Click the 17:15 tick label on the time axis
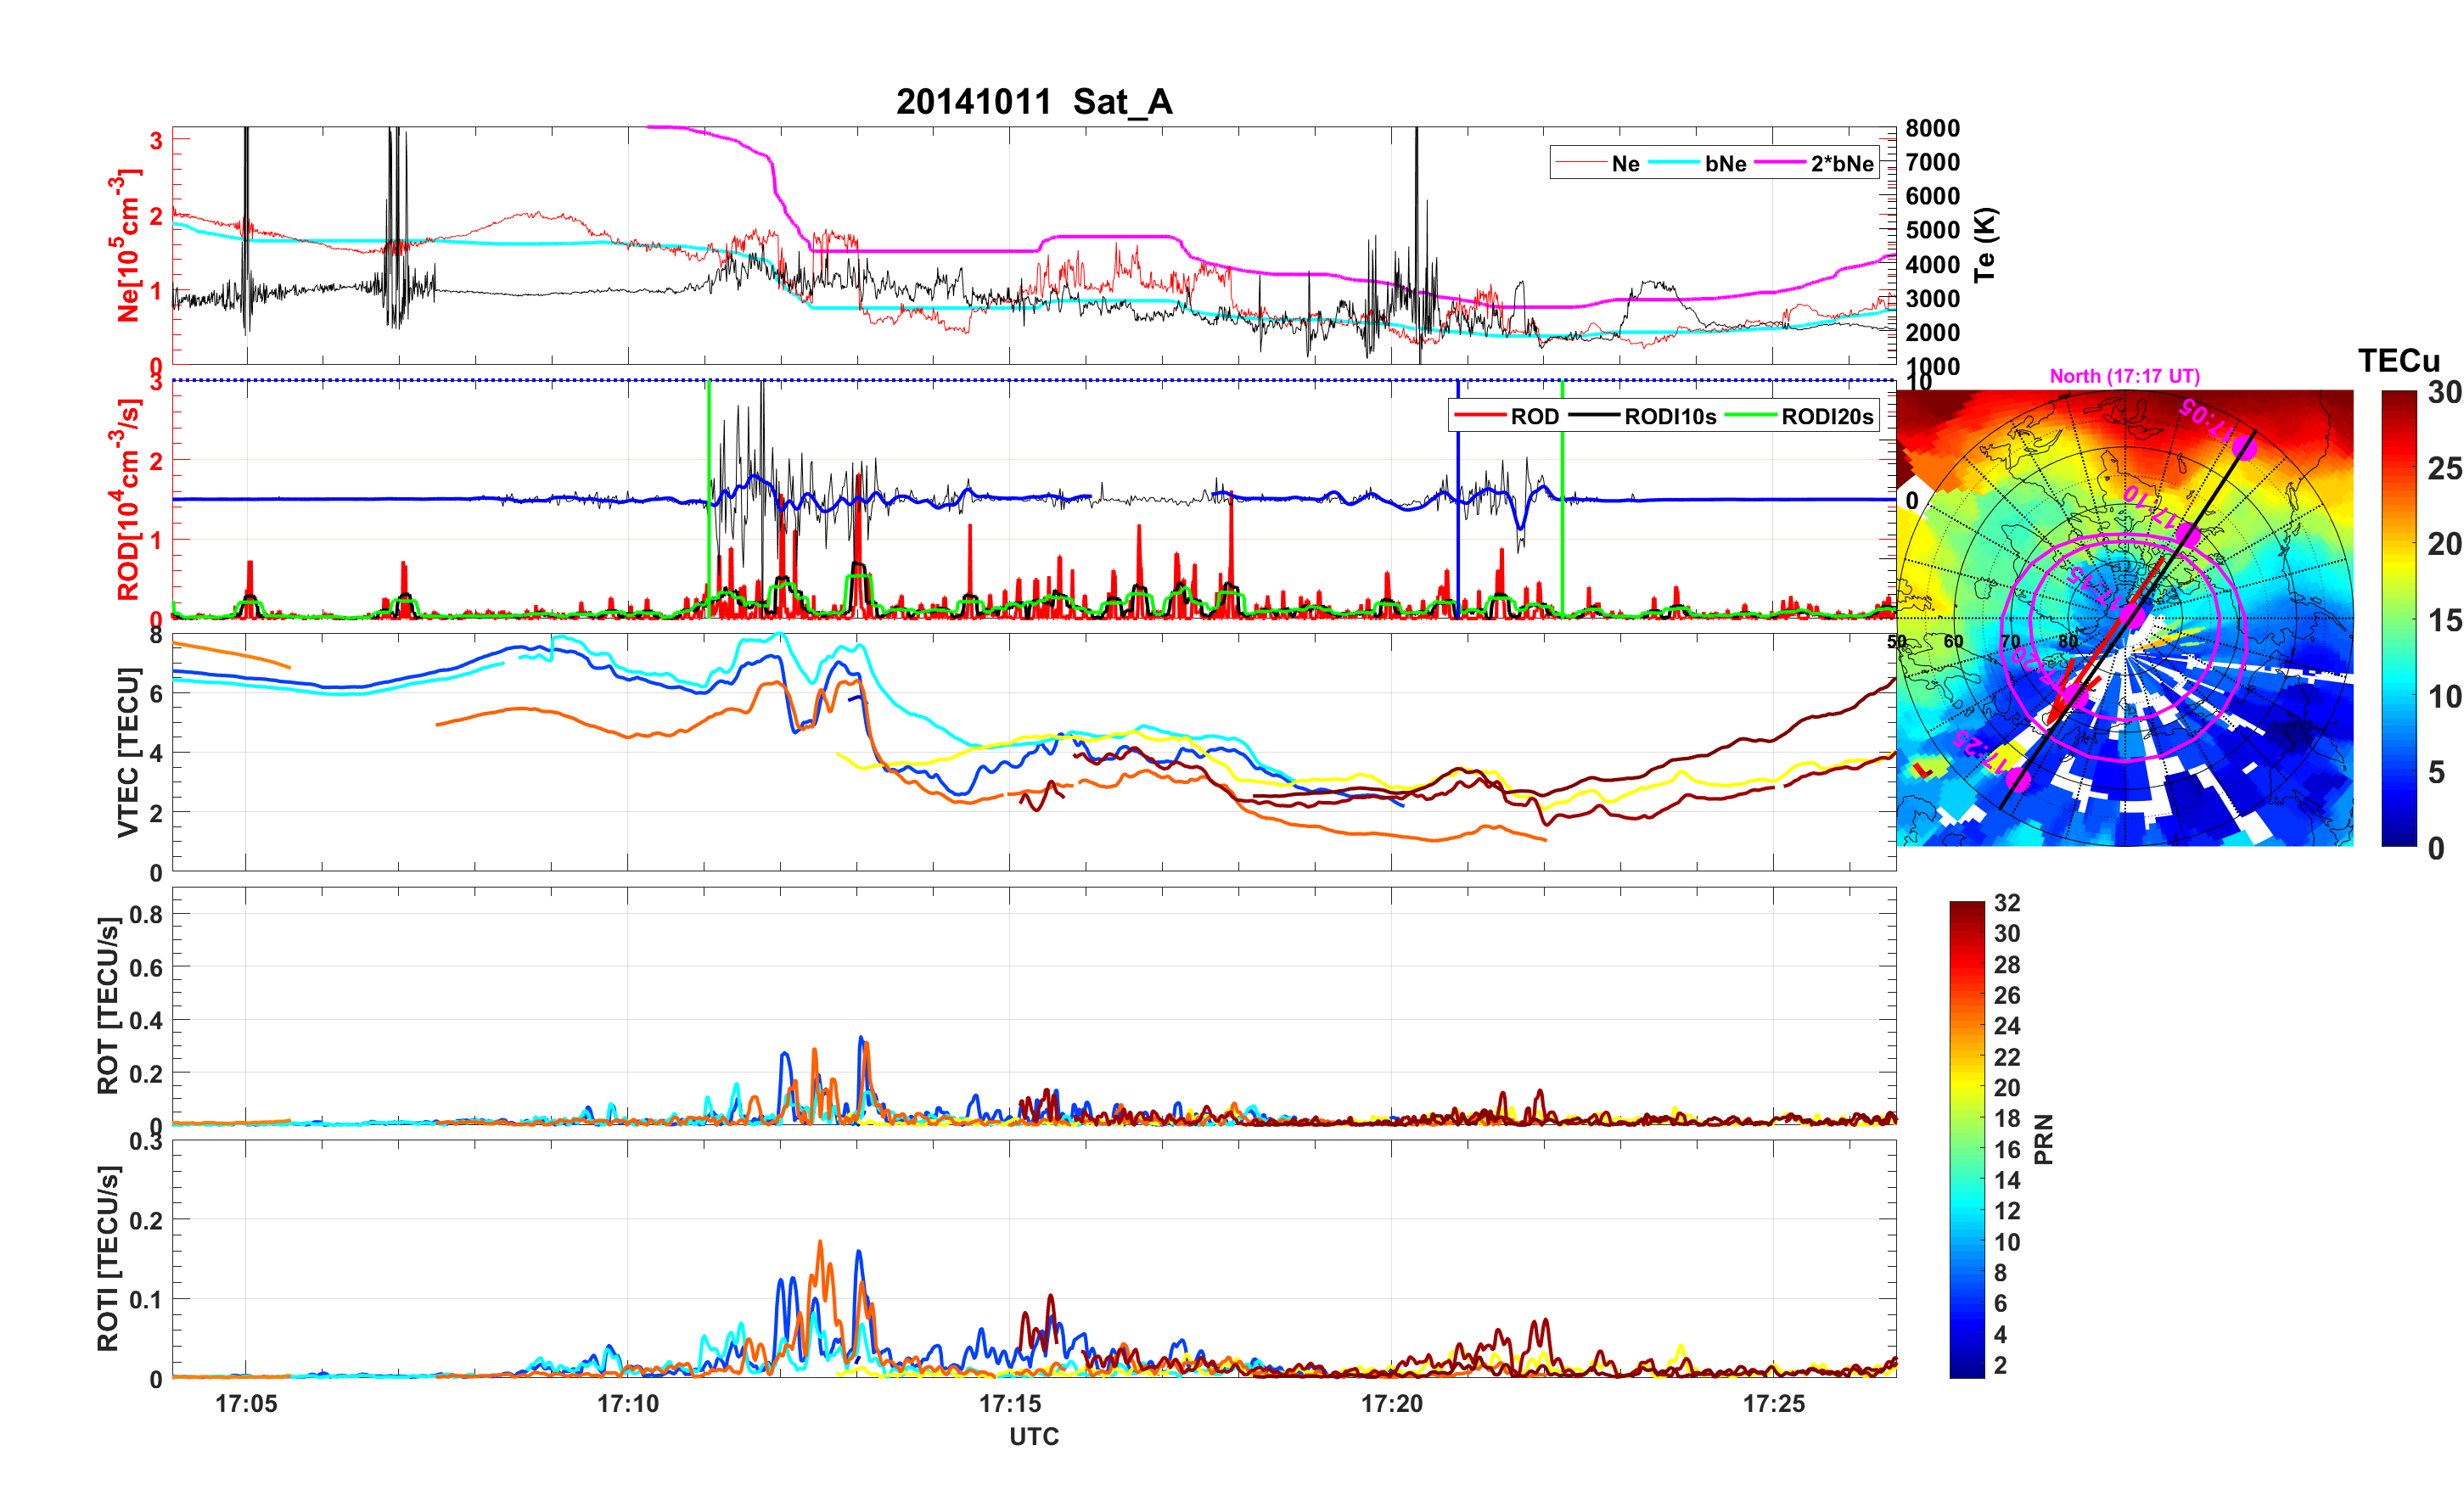 [1009, 1404]
